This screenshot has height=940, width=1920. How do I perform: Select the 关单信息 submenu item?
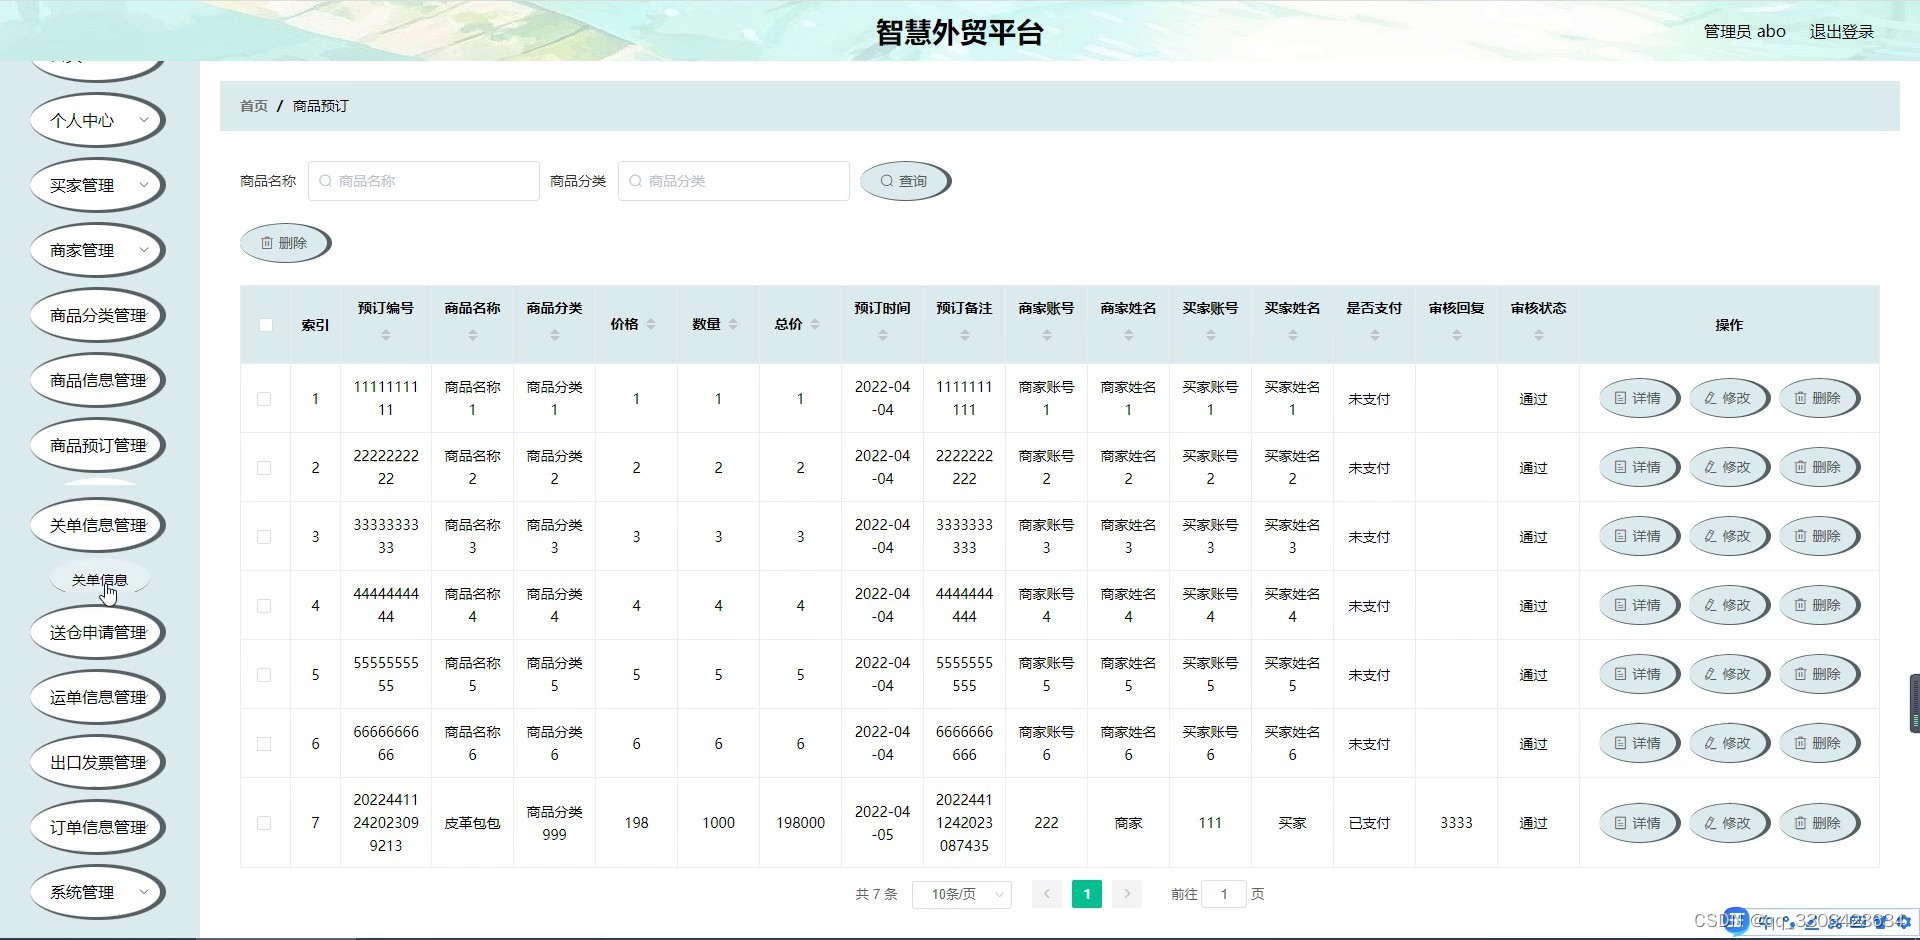pyautogui.click(x=100, y=580)
